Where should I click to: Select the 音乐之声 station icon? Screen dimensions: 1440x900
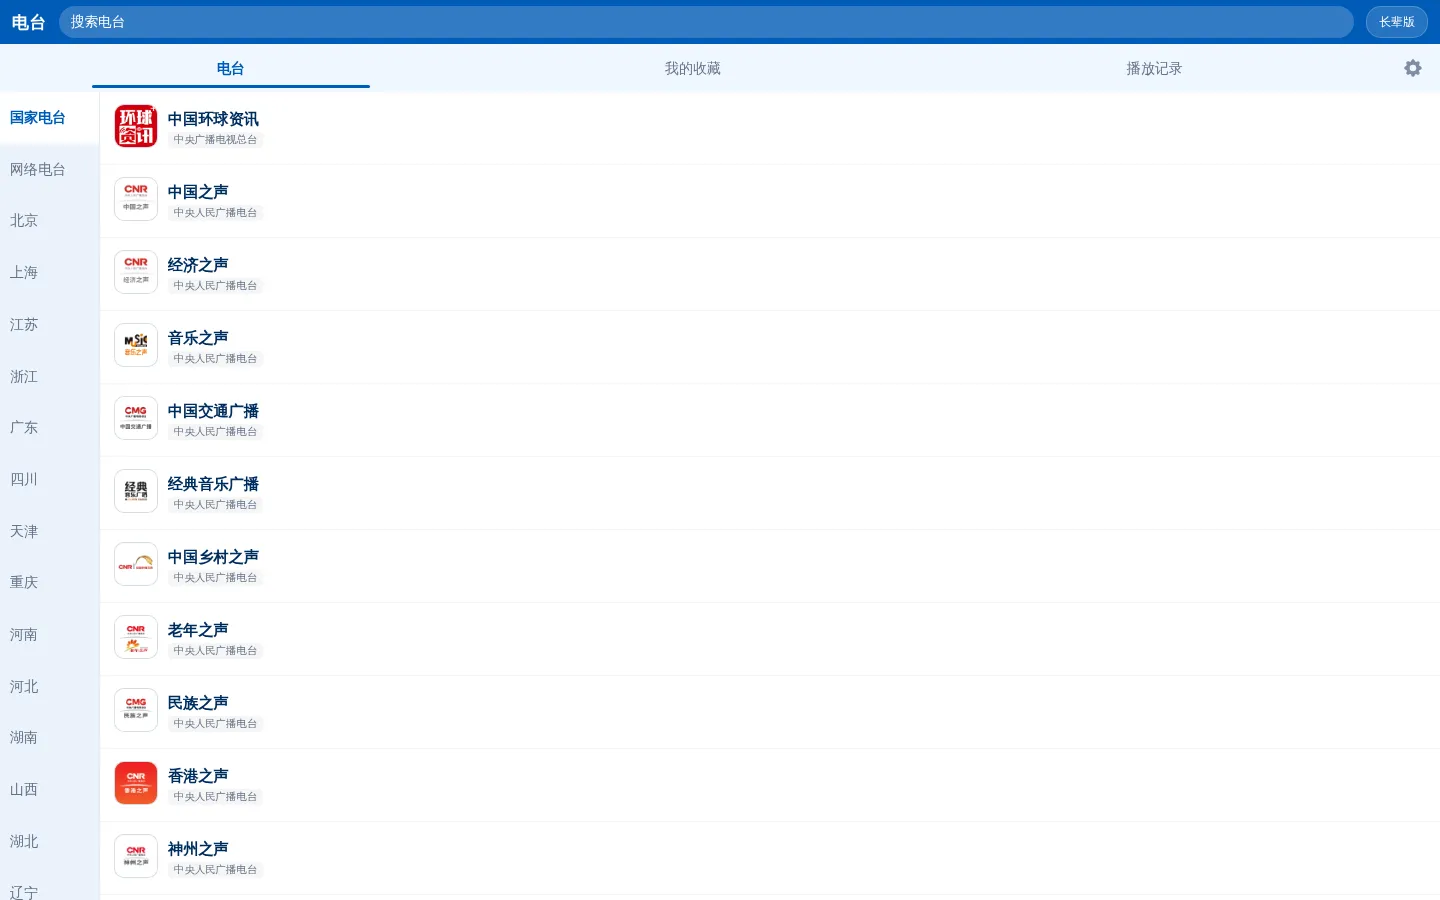point(136,345)
